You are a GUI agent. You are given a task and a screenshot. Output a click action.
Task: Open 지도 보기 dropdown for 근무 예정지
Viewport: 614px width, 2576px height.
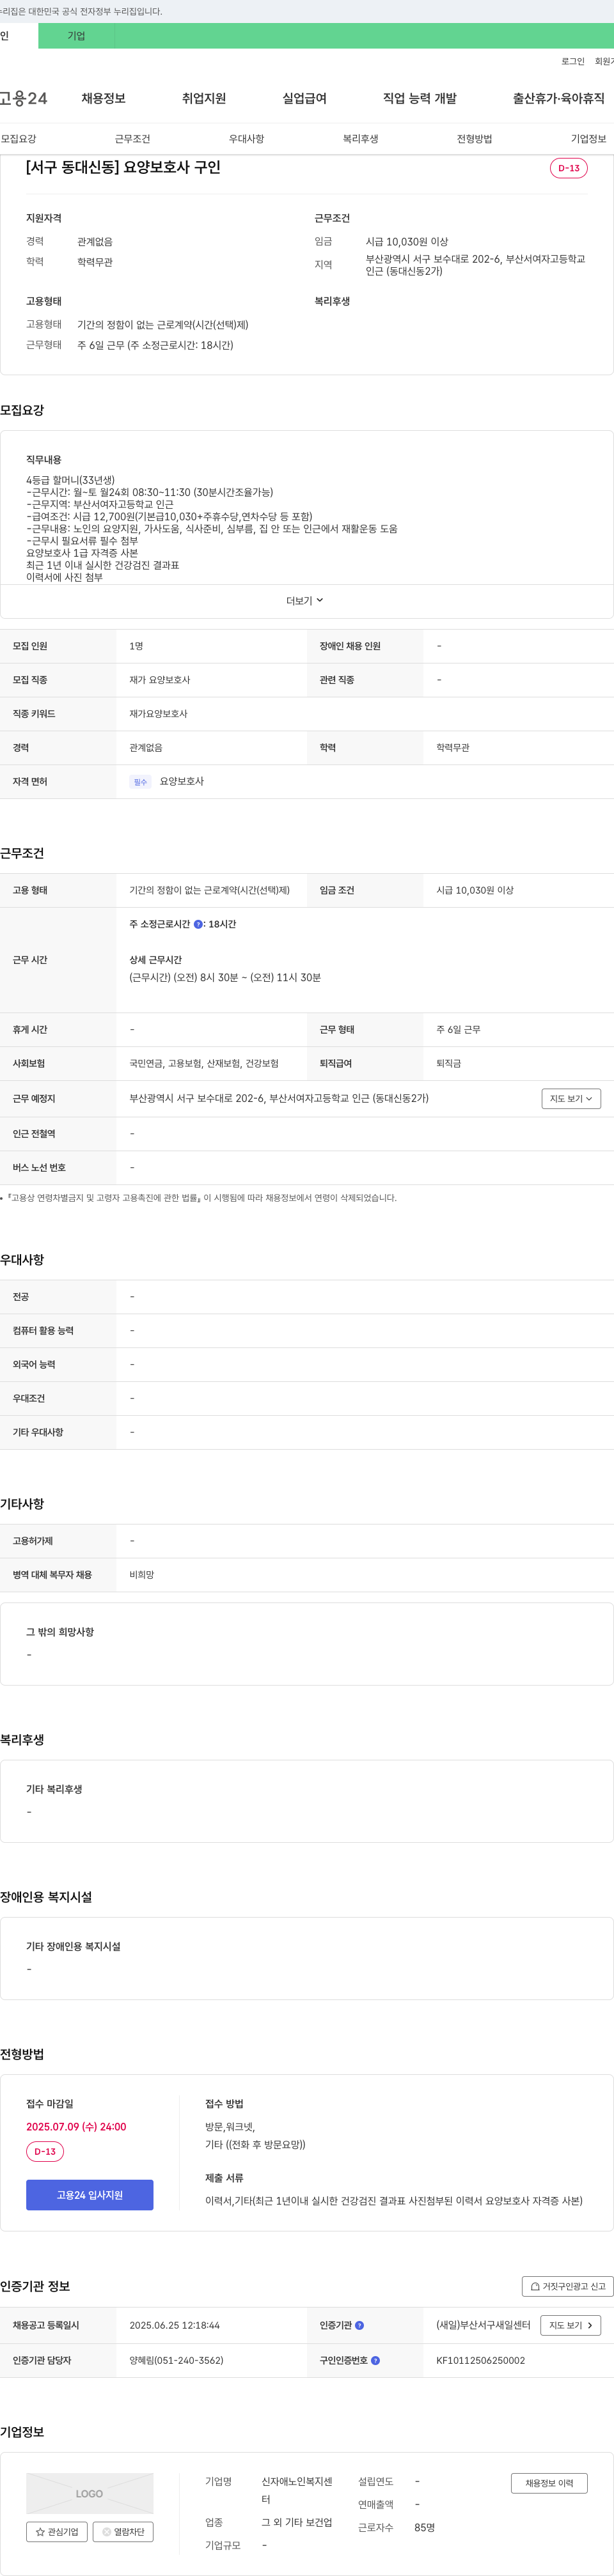coord(571,1098)
